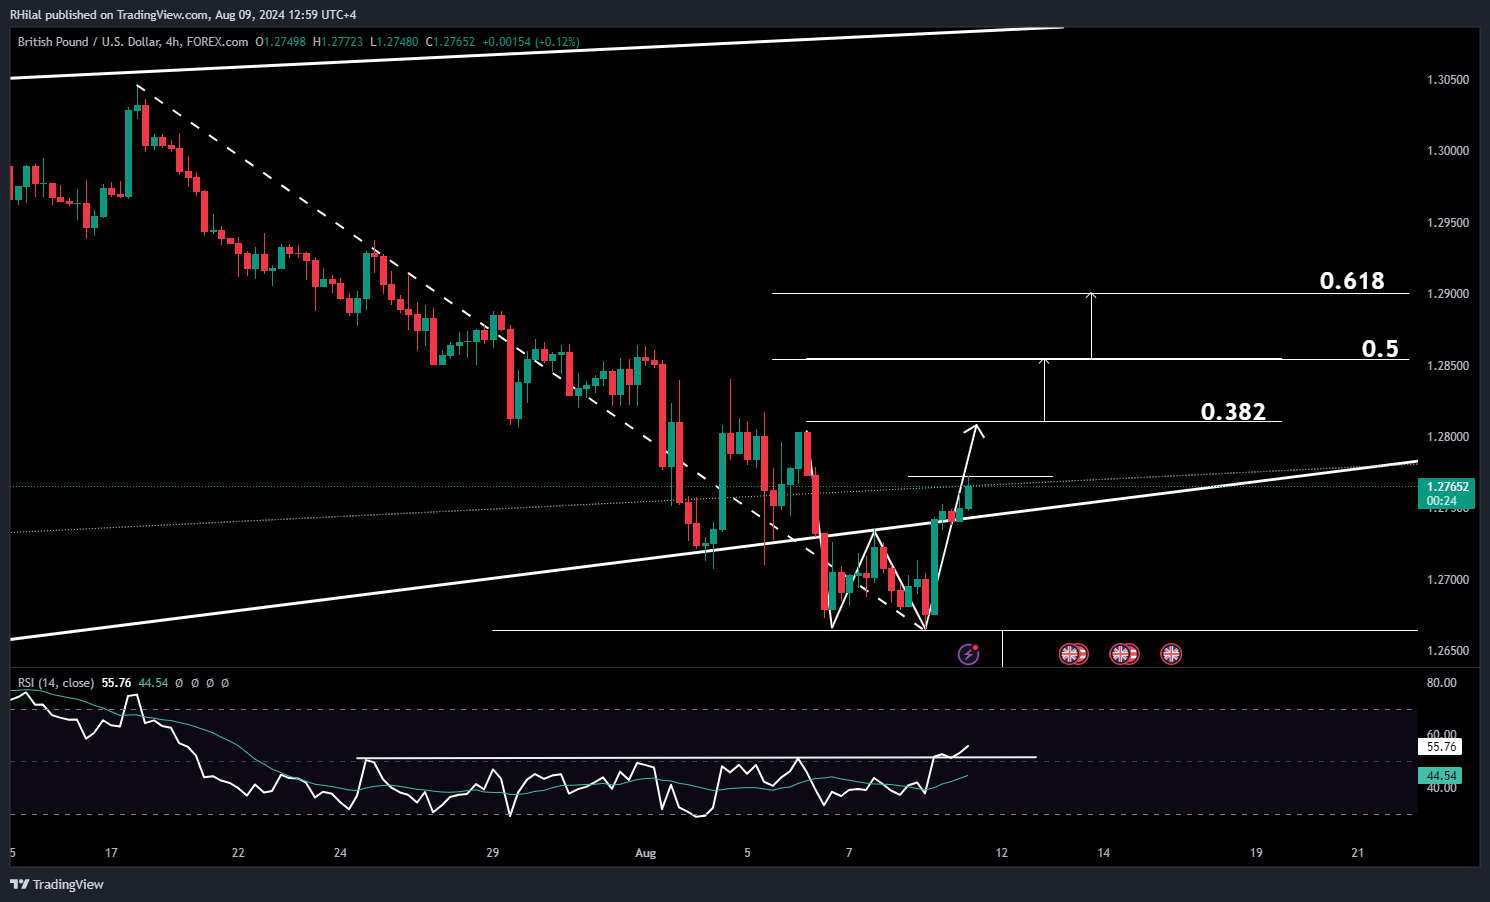This screenshot has height=902, width=1490.
Task: Click price axis label 1.30000
Action: click(x=1448, y=151)
